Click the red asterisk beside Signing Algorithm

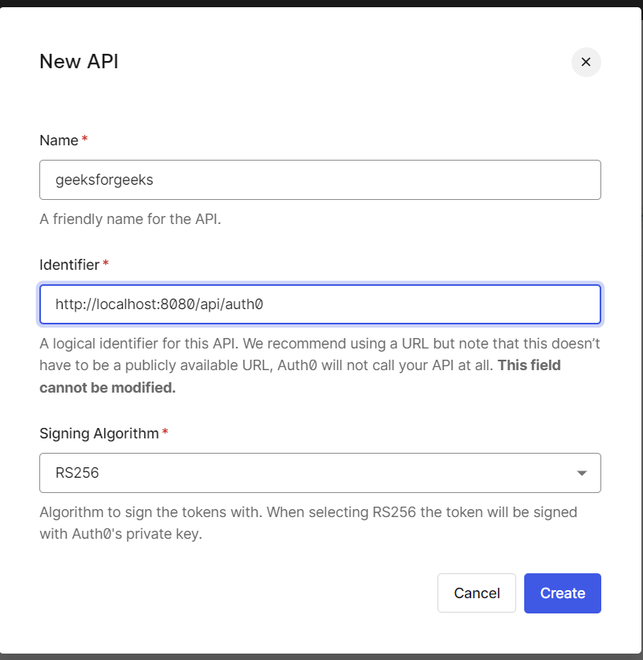coord(165,433)
